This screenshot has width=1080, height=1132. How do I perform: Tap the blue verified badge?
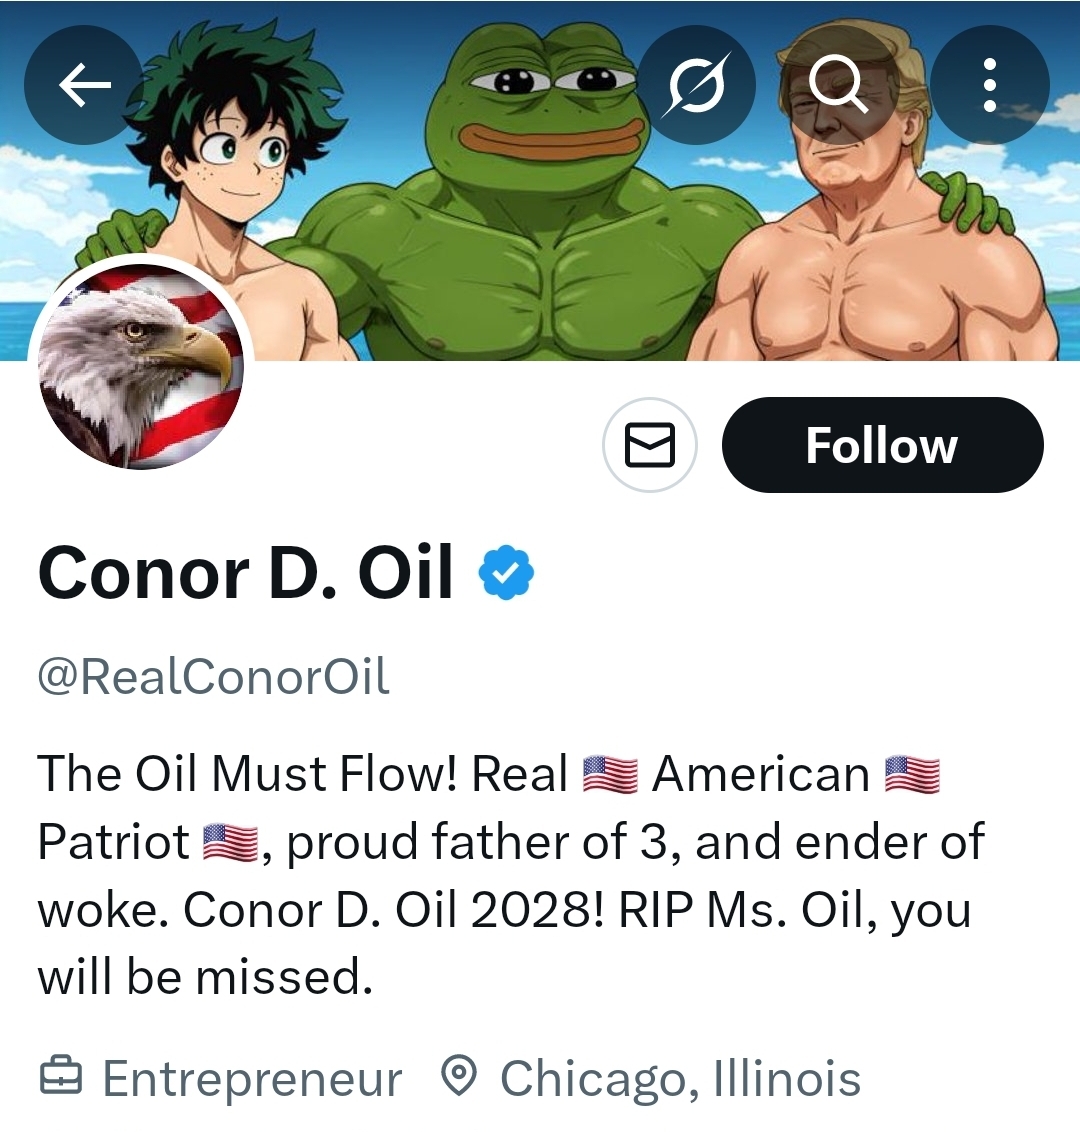(x=507, y=572)
